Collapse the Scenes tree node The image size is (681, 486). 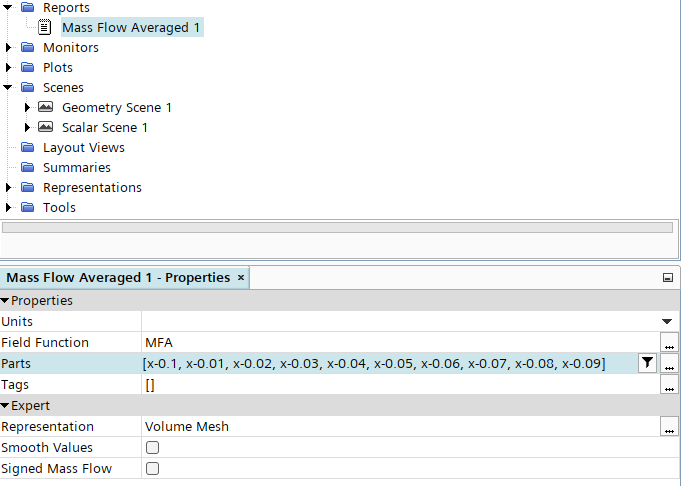point(9,87)
